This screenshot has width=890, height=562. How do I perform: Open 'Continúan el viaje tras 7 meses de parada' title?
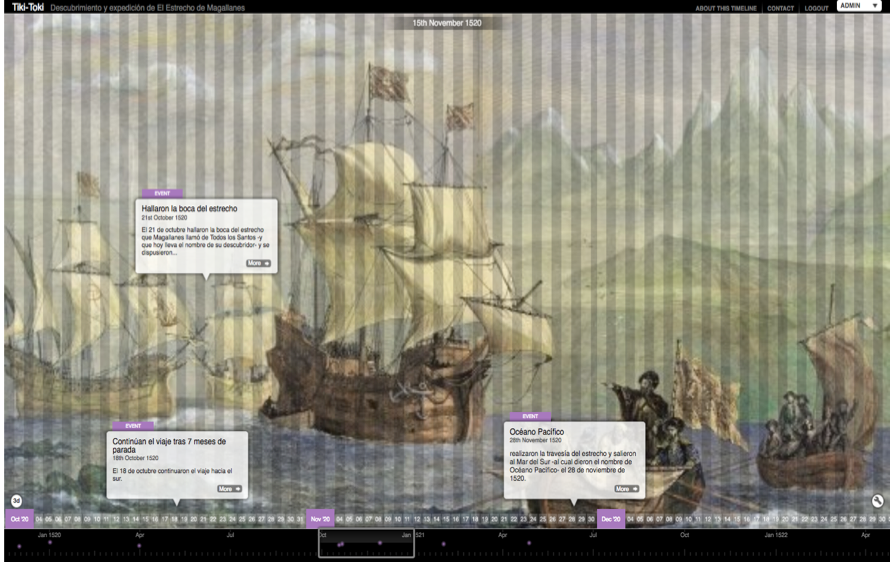169,445
